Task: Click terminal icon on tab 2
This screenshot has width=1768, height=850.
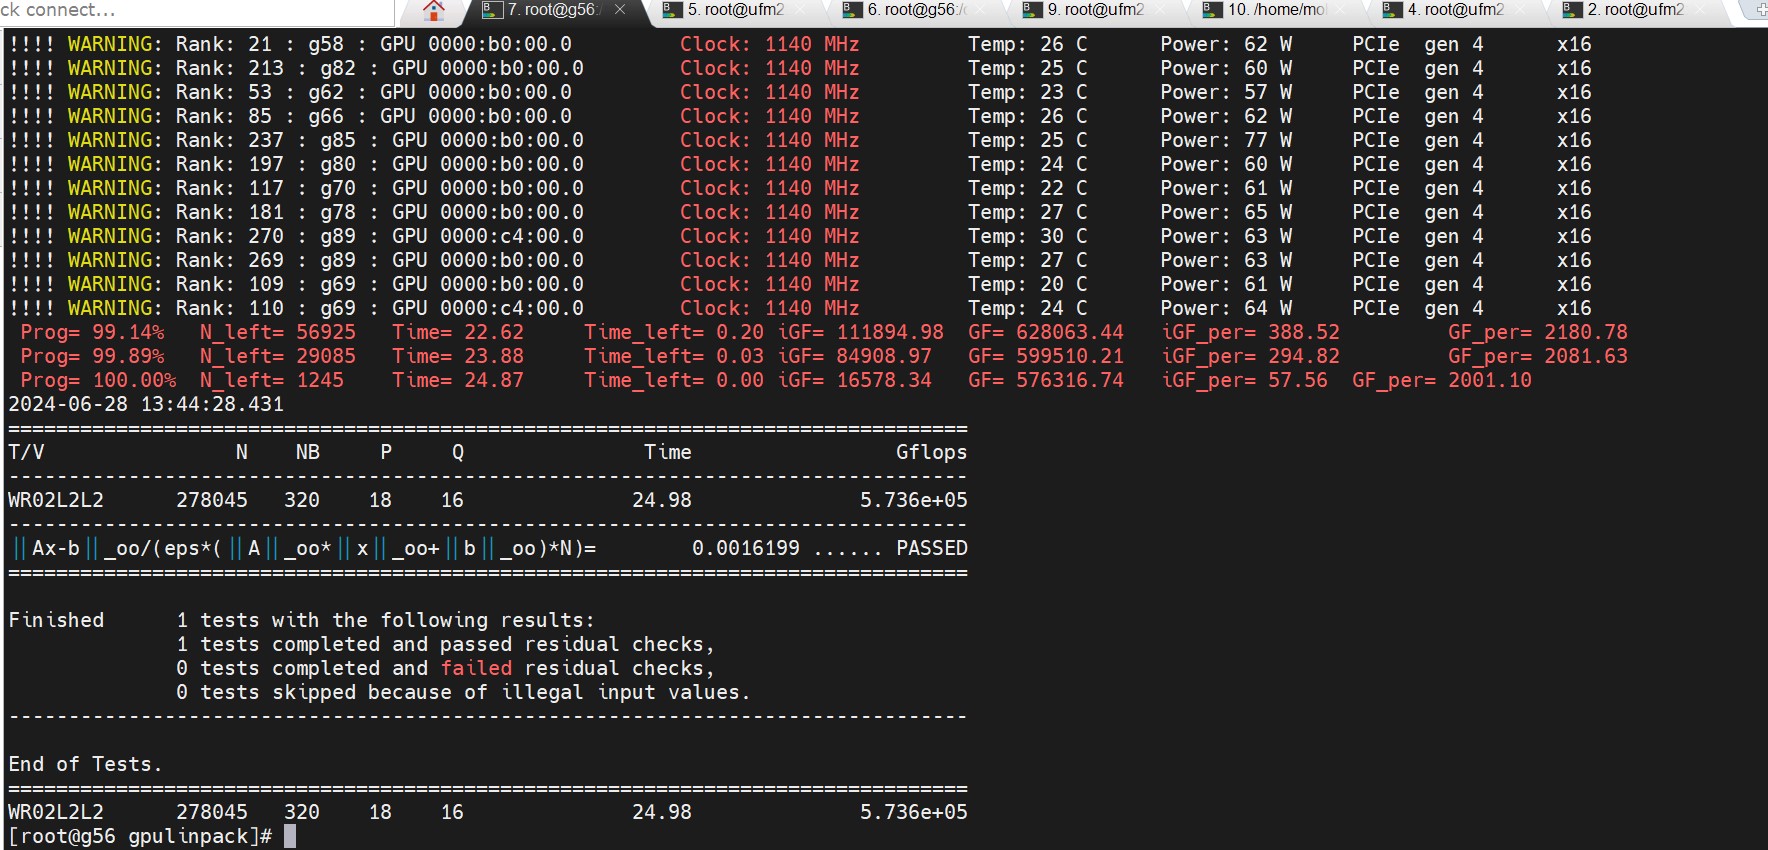Action: point(1572,10)
